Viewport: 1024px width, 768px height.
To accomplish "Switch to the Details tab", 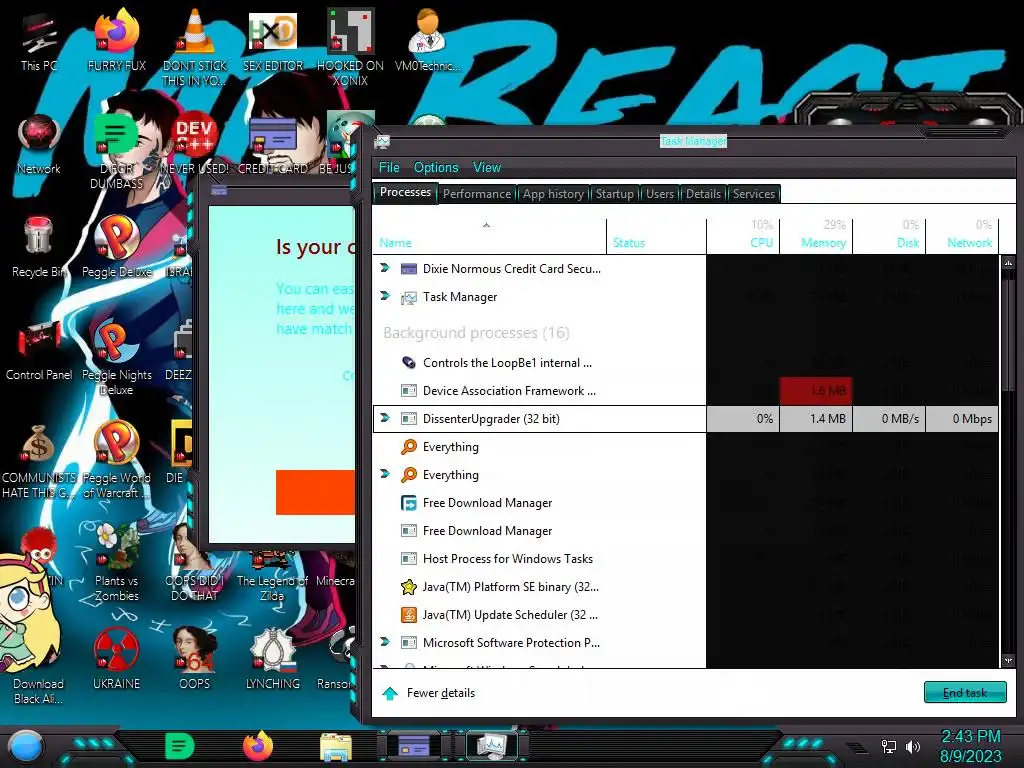I will 703,194.
